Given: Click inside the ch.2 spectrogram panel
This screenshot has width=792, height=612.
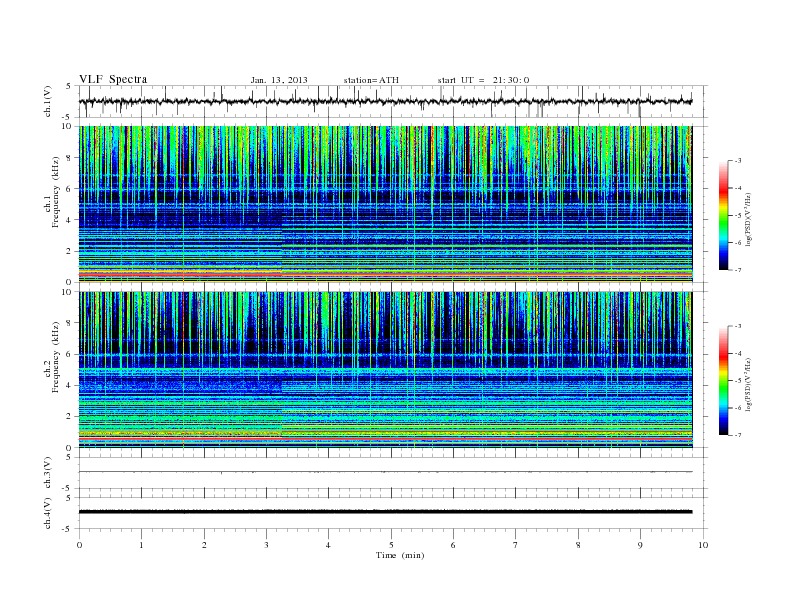Looking at the screenshot, I should 385,370.
